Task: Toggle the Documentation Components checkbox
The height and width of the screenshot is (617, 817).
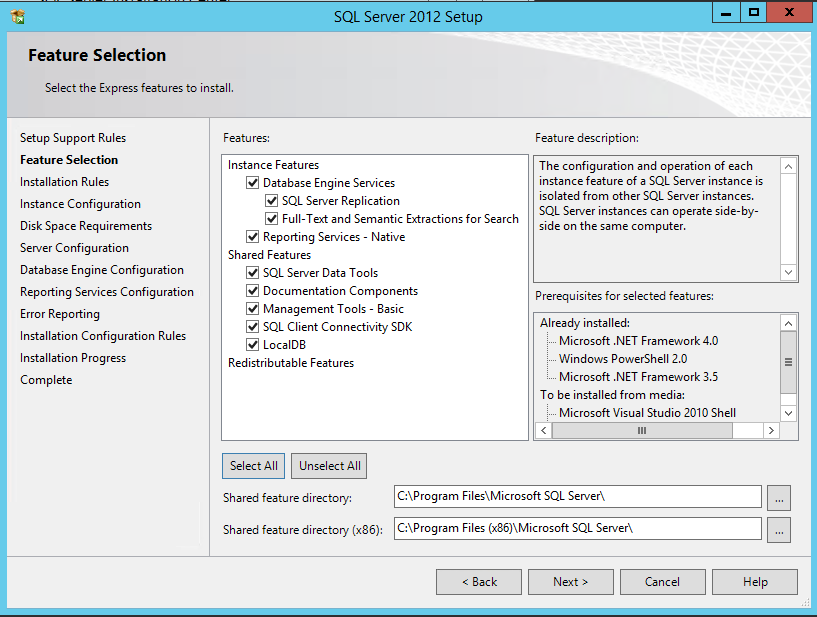Action: (253, 291)
